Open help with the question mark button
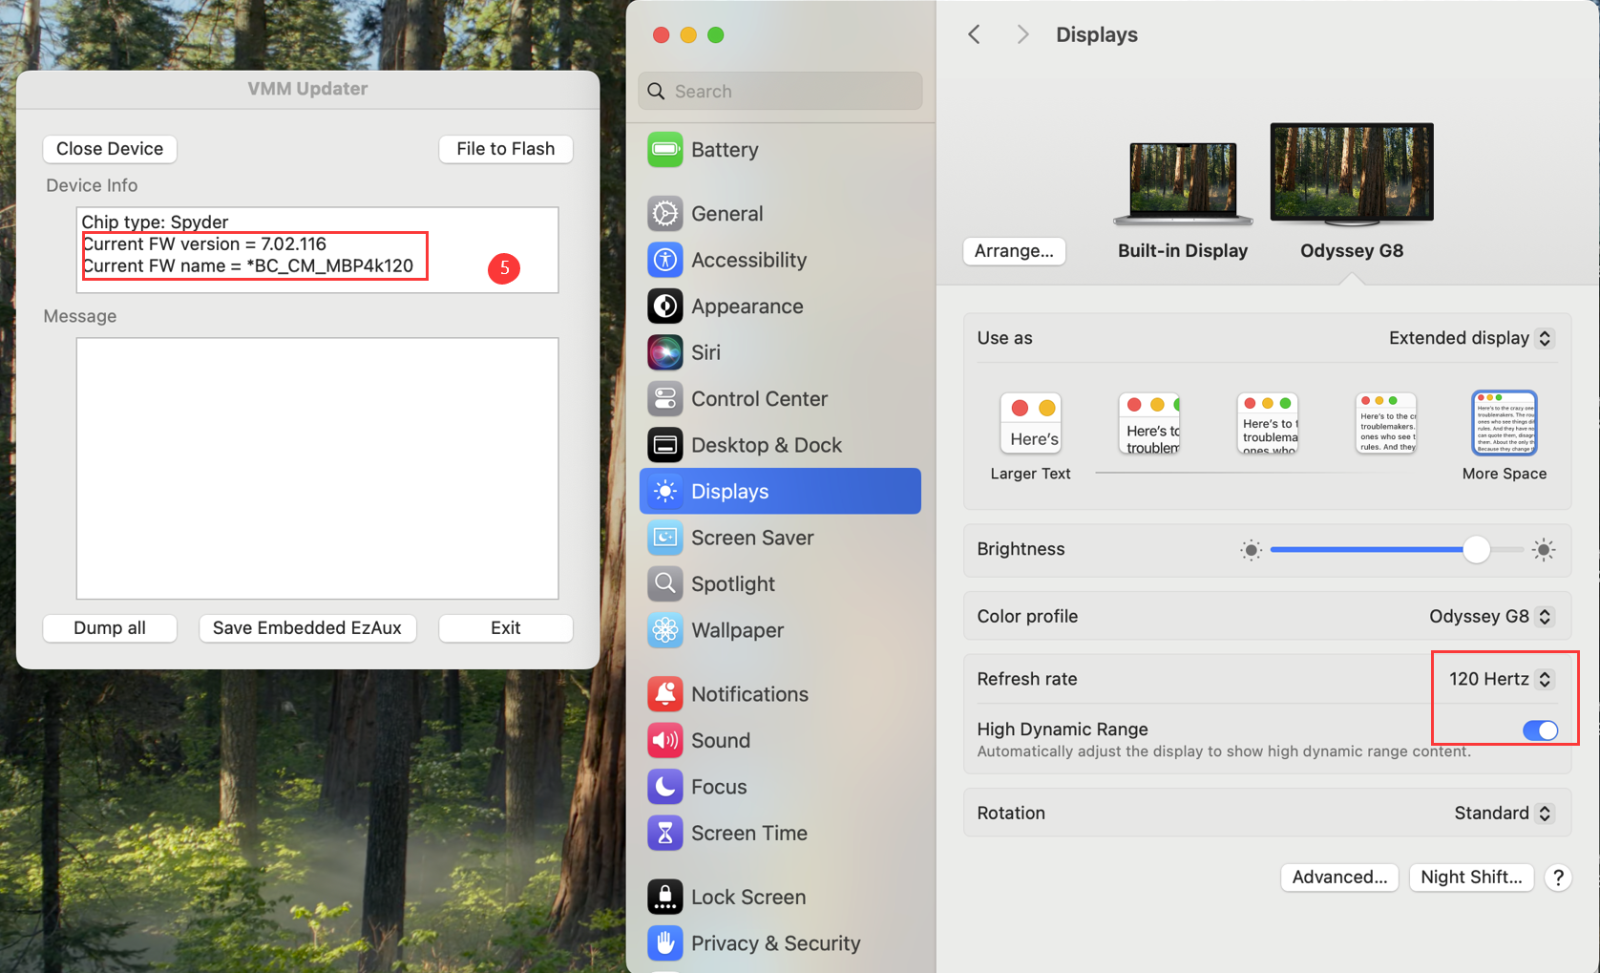The image size is (1600, 973). pyautogui.click(x=1558, y=878)
